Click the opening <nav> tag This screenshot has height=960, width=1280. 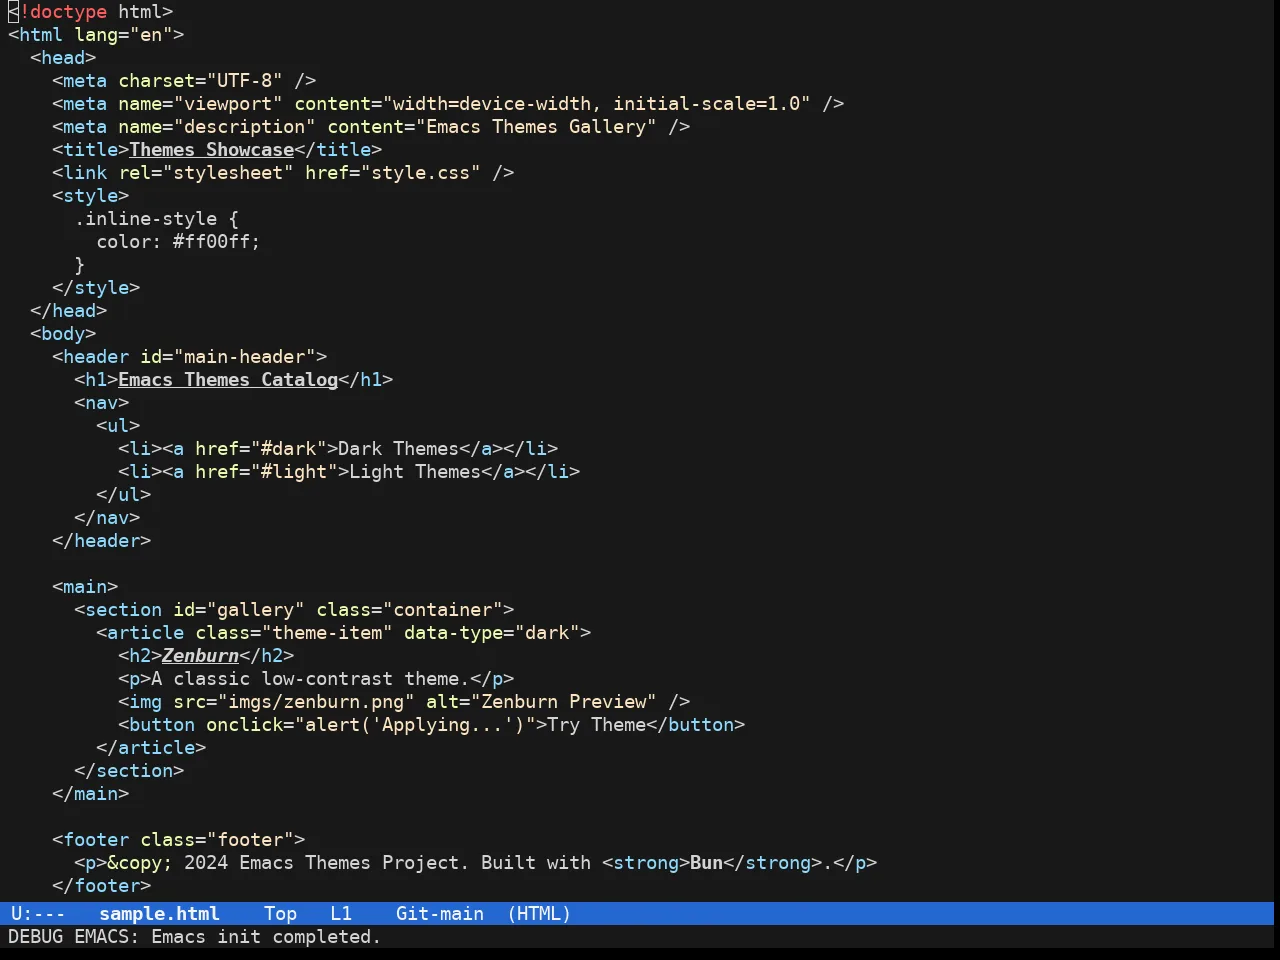(x=101, y=402)
